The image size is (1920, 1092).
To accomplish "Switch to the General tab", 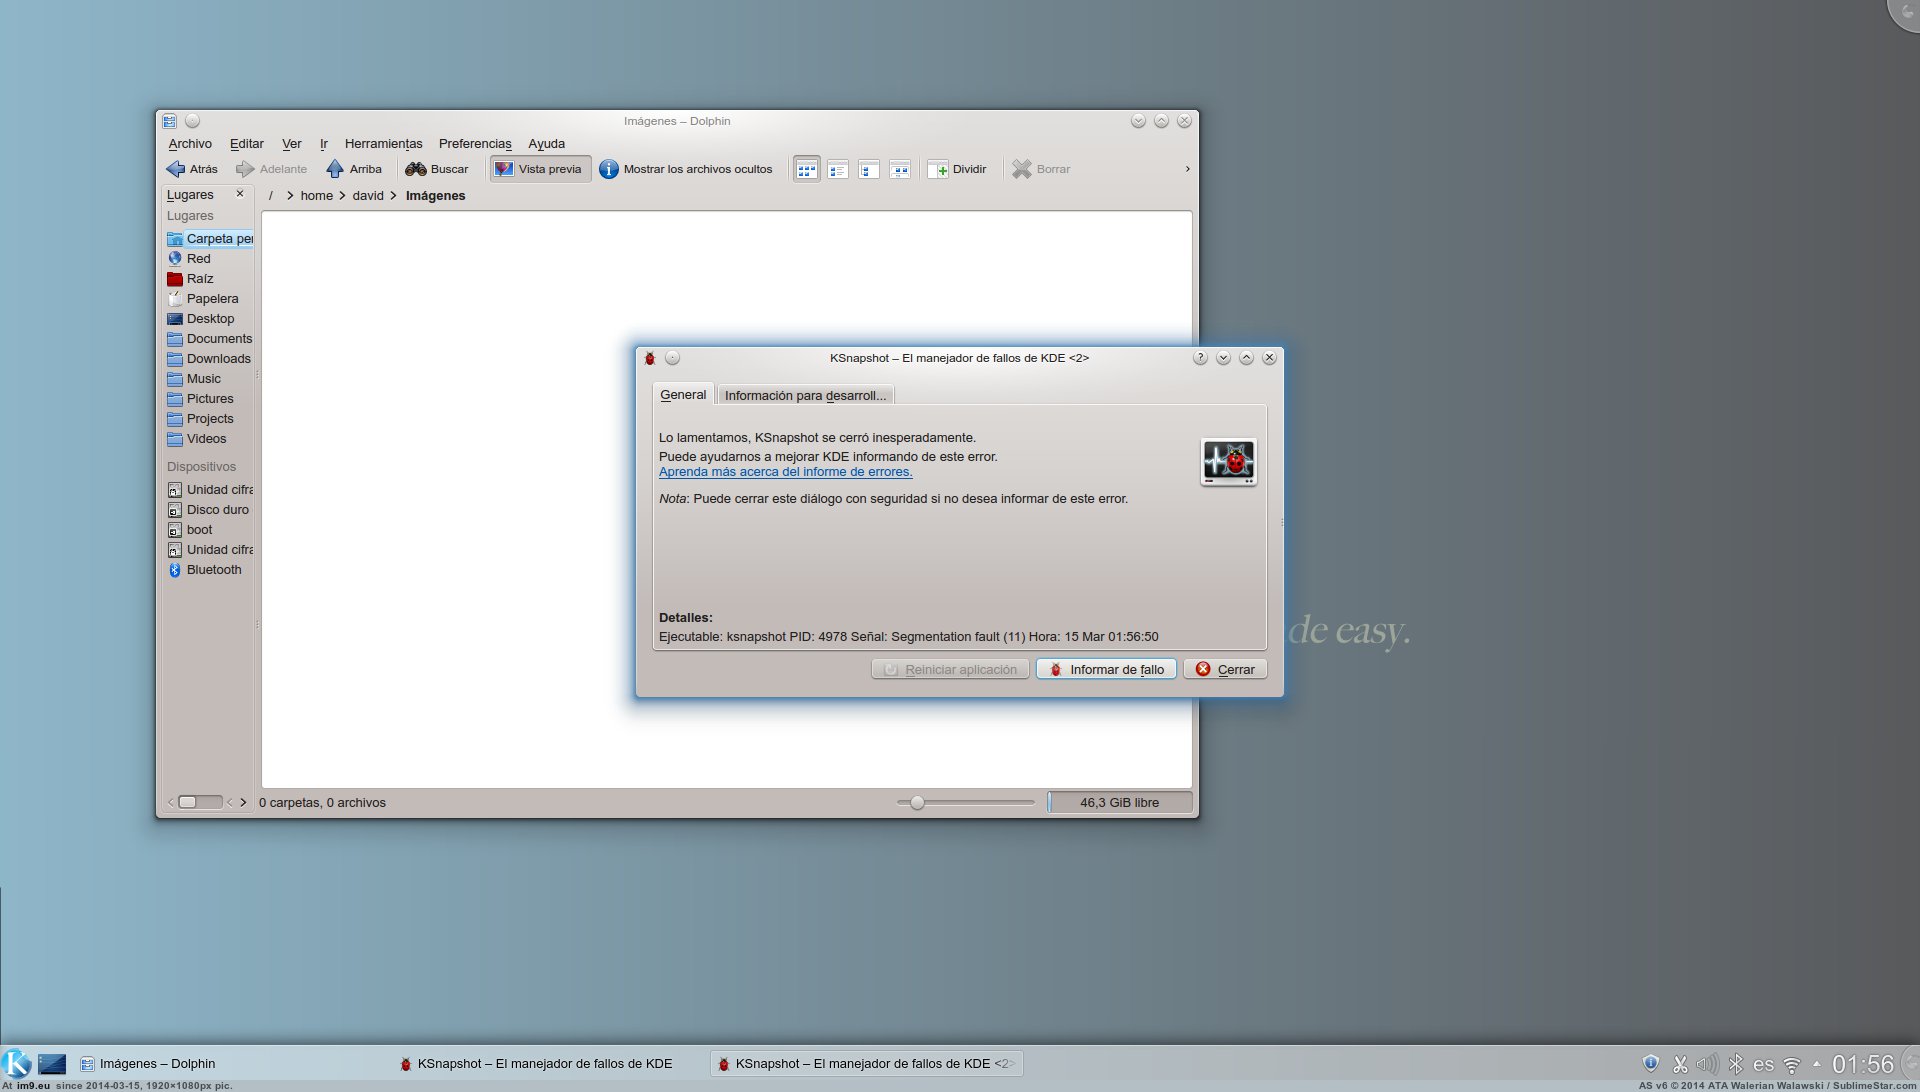I will click(683, 395).
